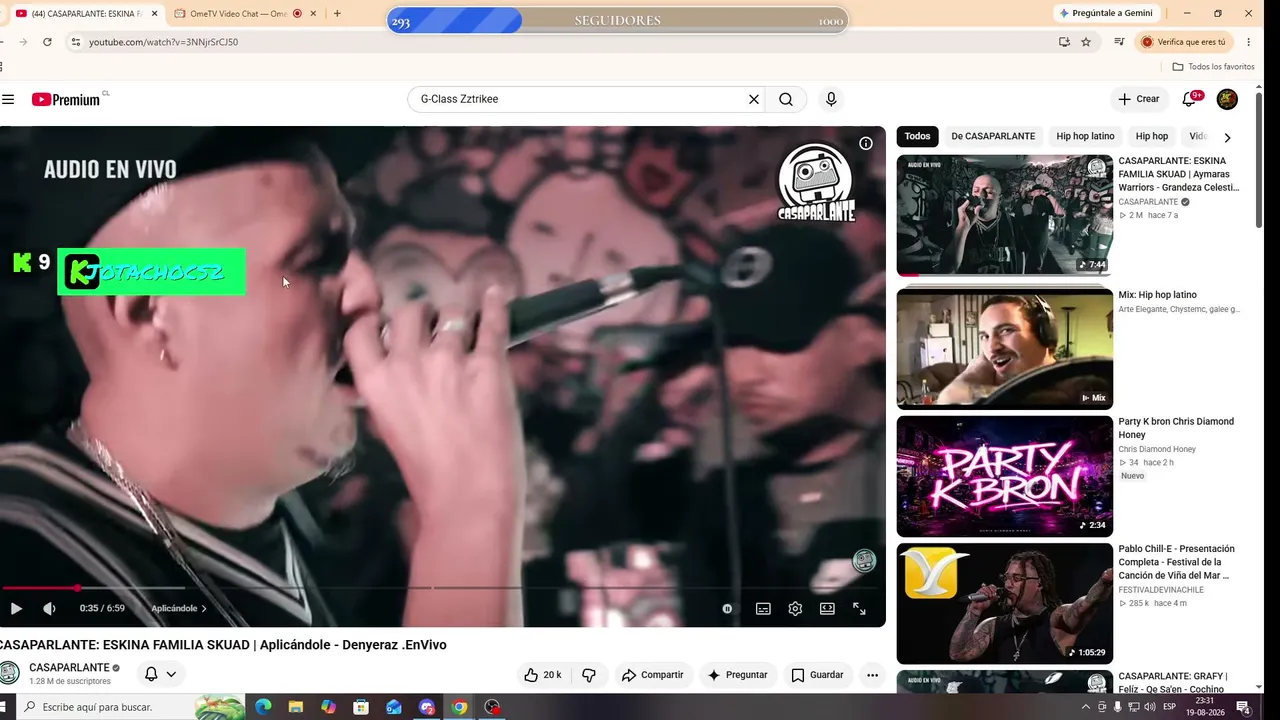Show hidden system tray icons
The height and width of the screenshot is (720, 1280).
[1086, 707]
